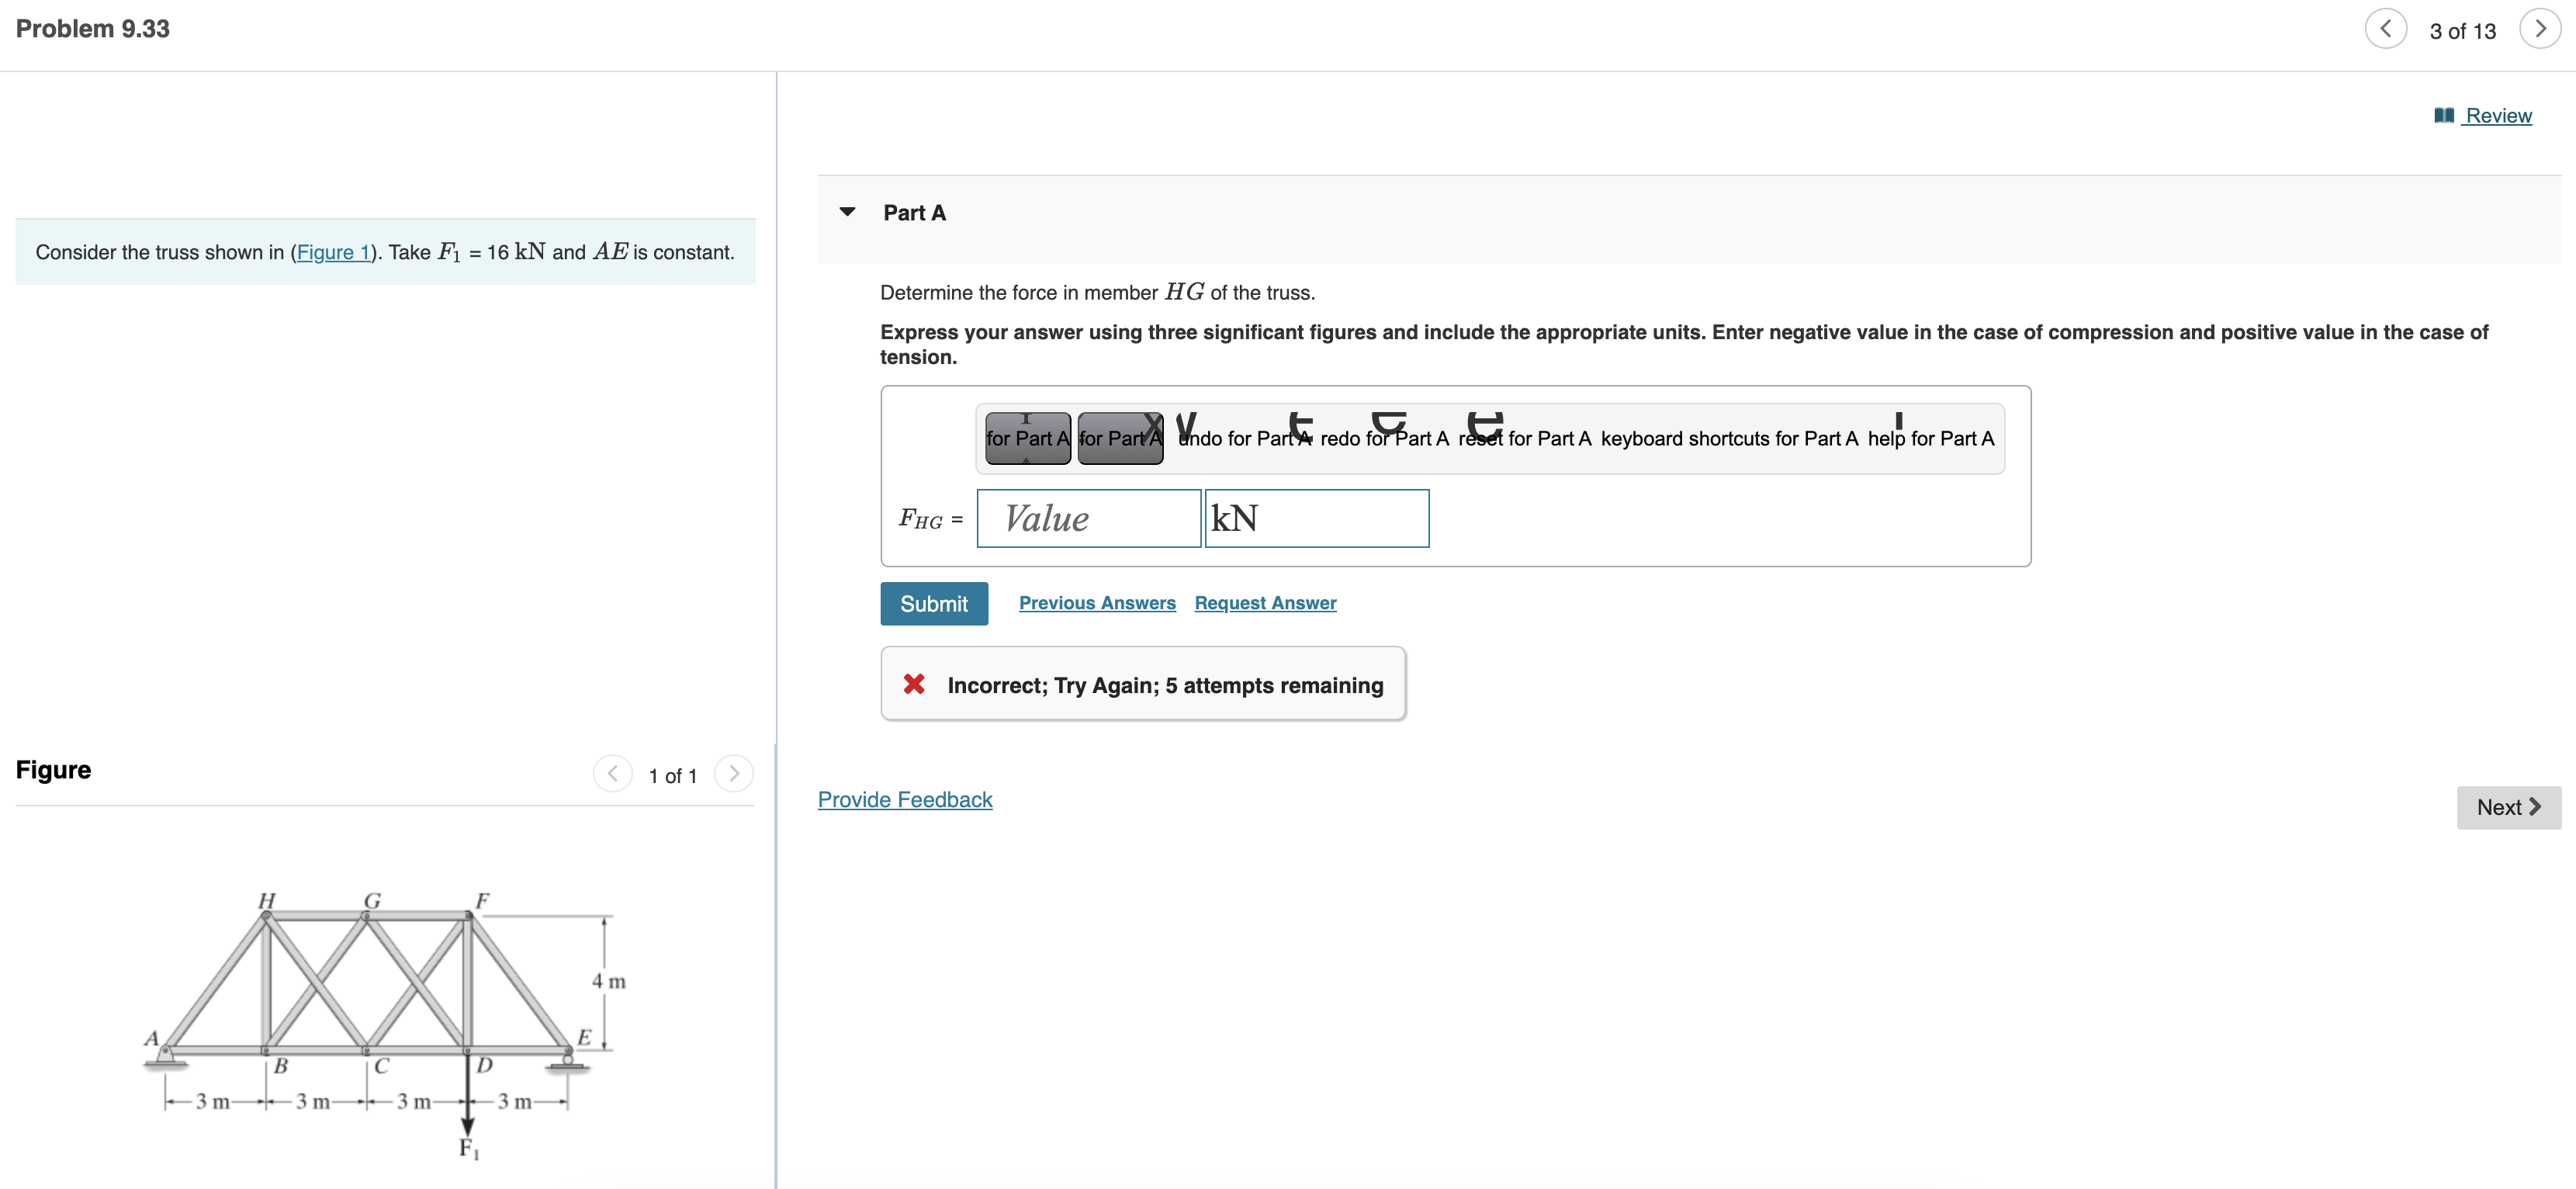Screen dimensions: 2576x1189
Task: View Previous Answers for Part A
Action: click(1096, 603)
